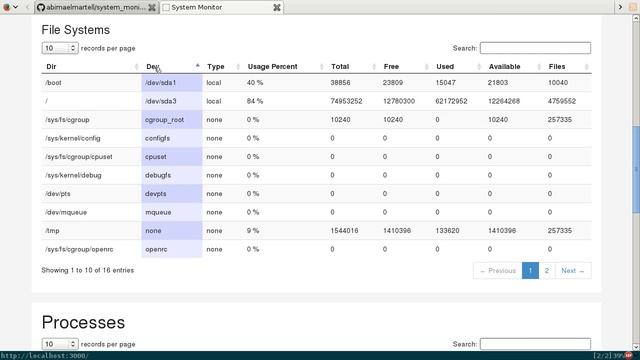Click the /dev/mqueue directory cell
The height and width of the screenshot is (360, 640).
tap(91, 212)
